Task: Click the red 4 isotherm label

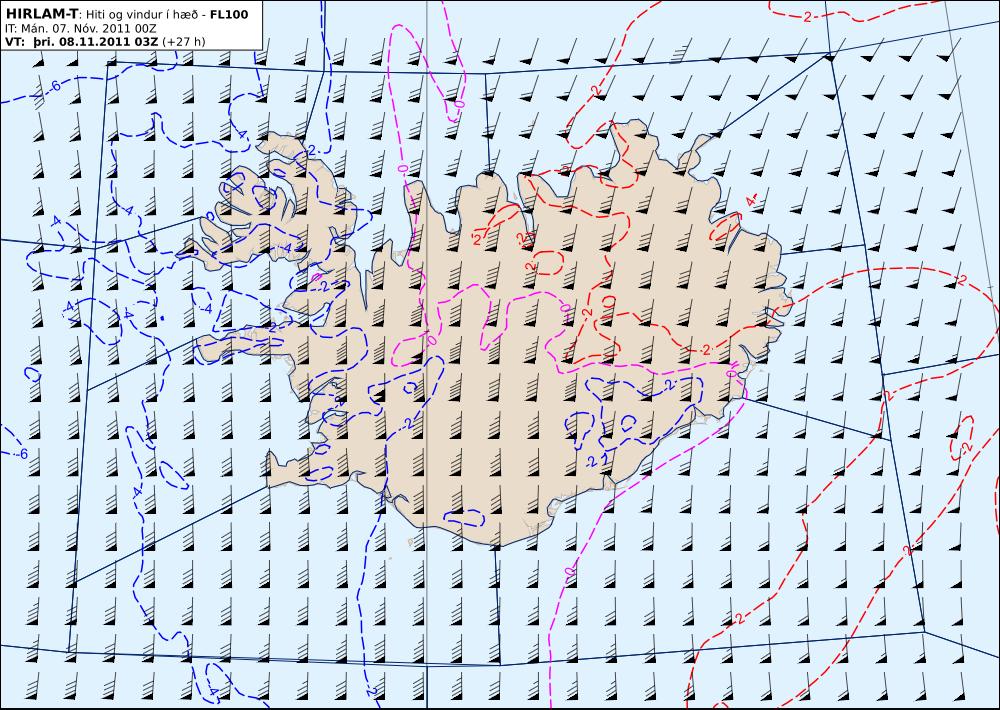Action: coord(751,200)
